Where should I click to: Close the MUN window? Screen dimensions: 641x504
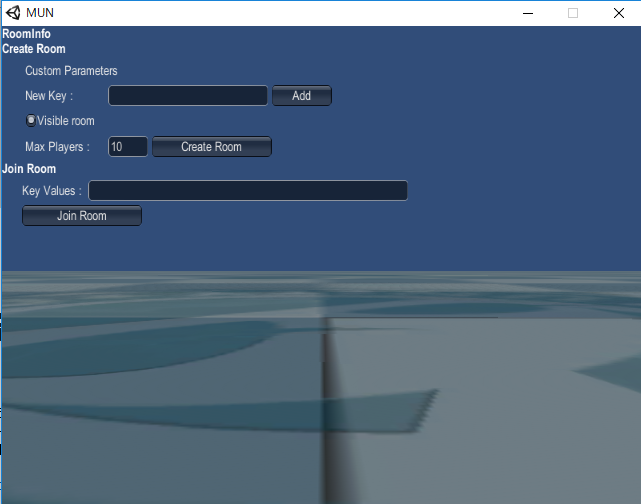point(619,13)
